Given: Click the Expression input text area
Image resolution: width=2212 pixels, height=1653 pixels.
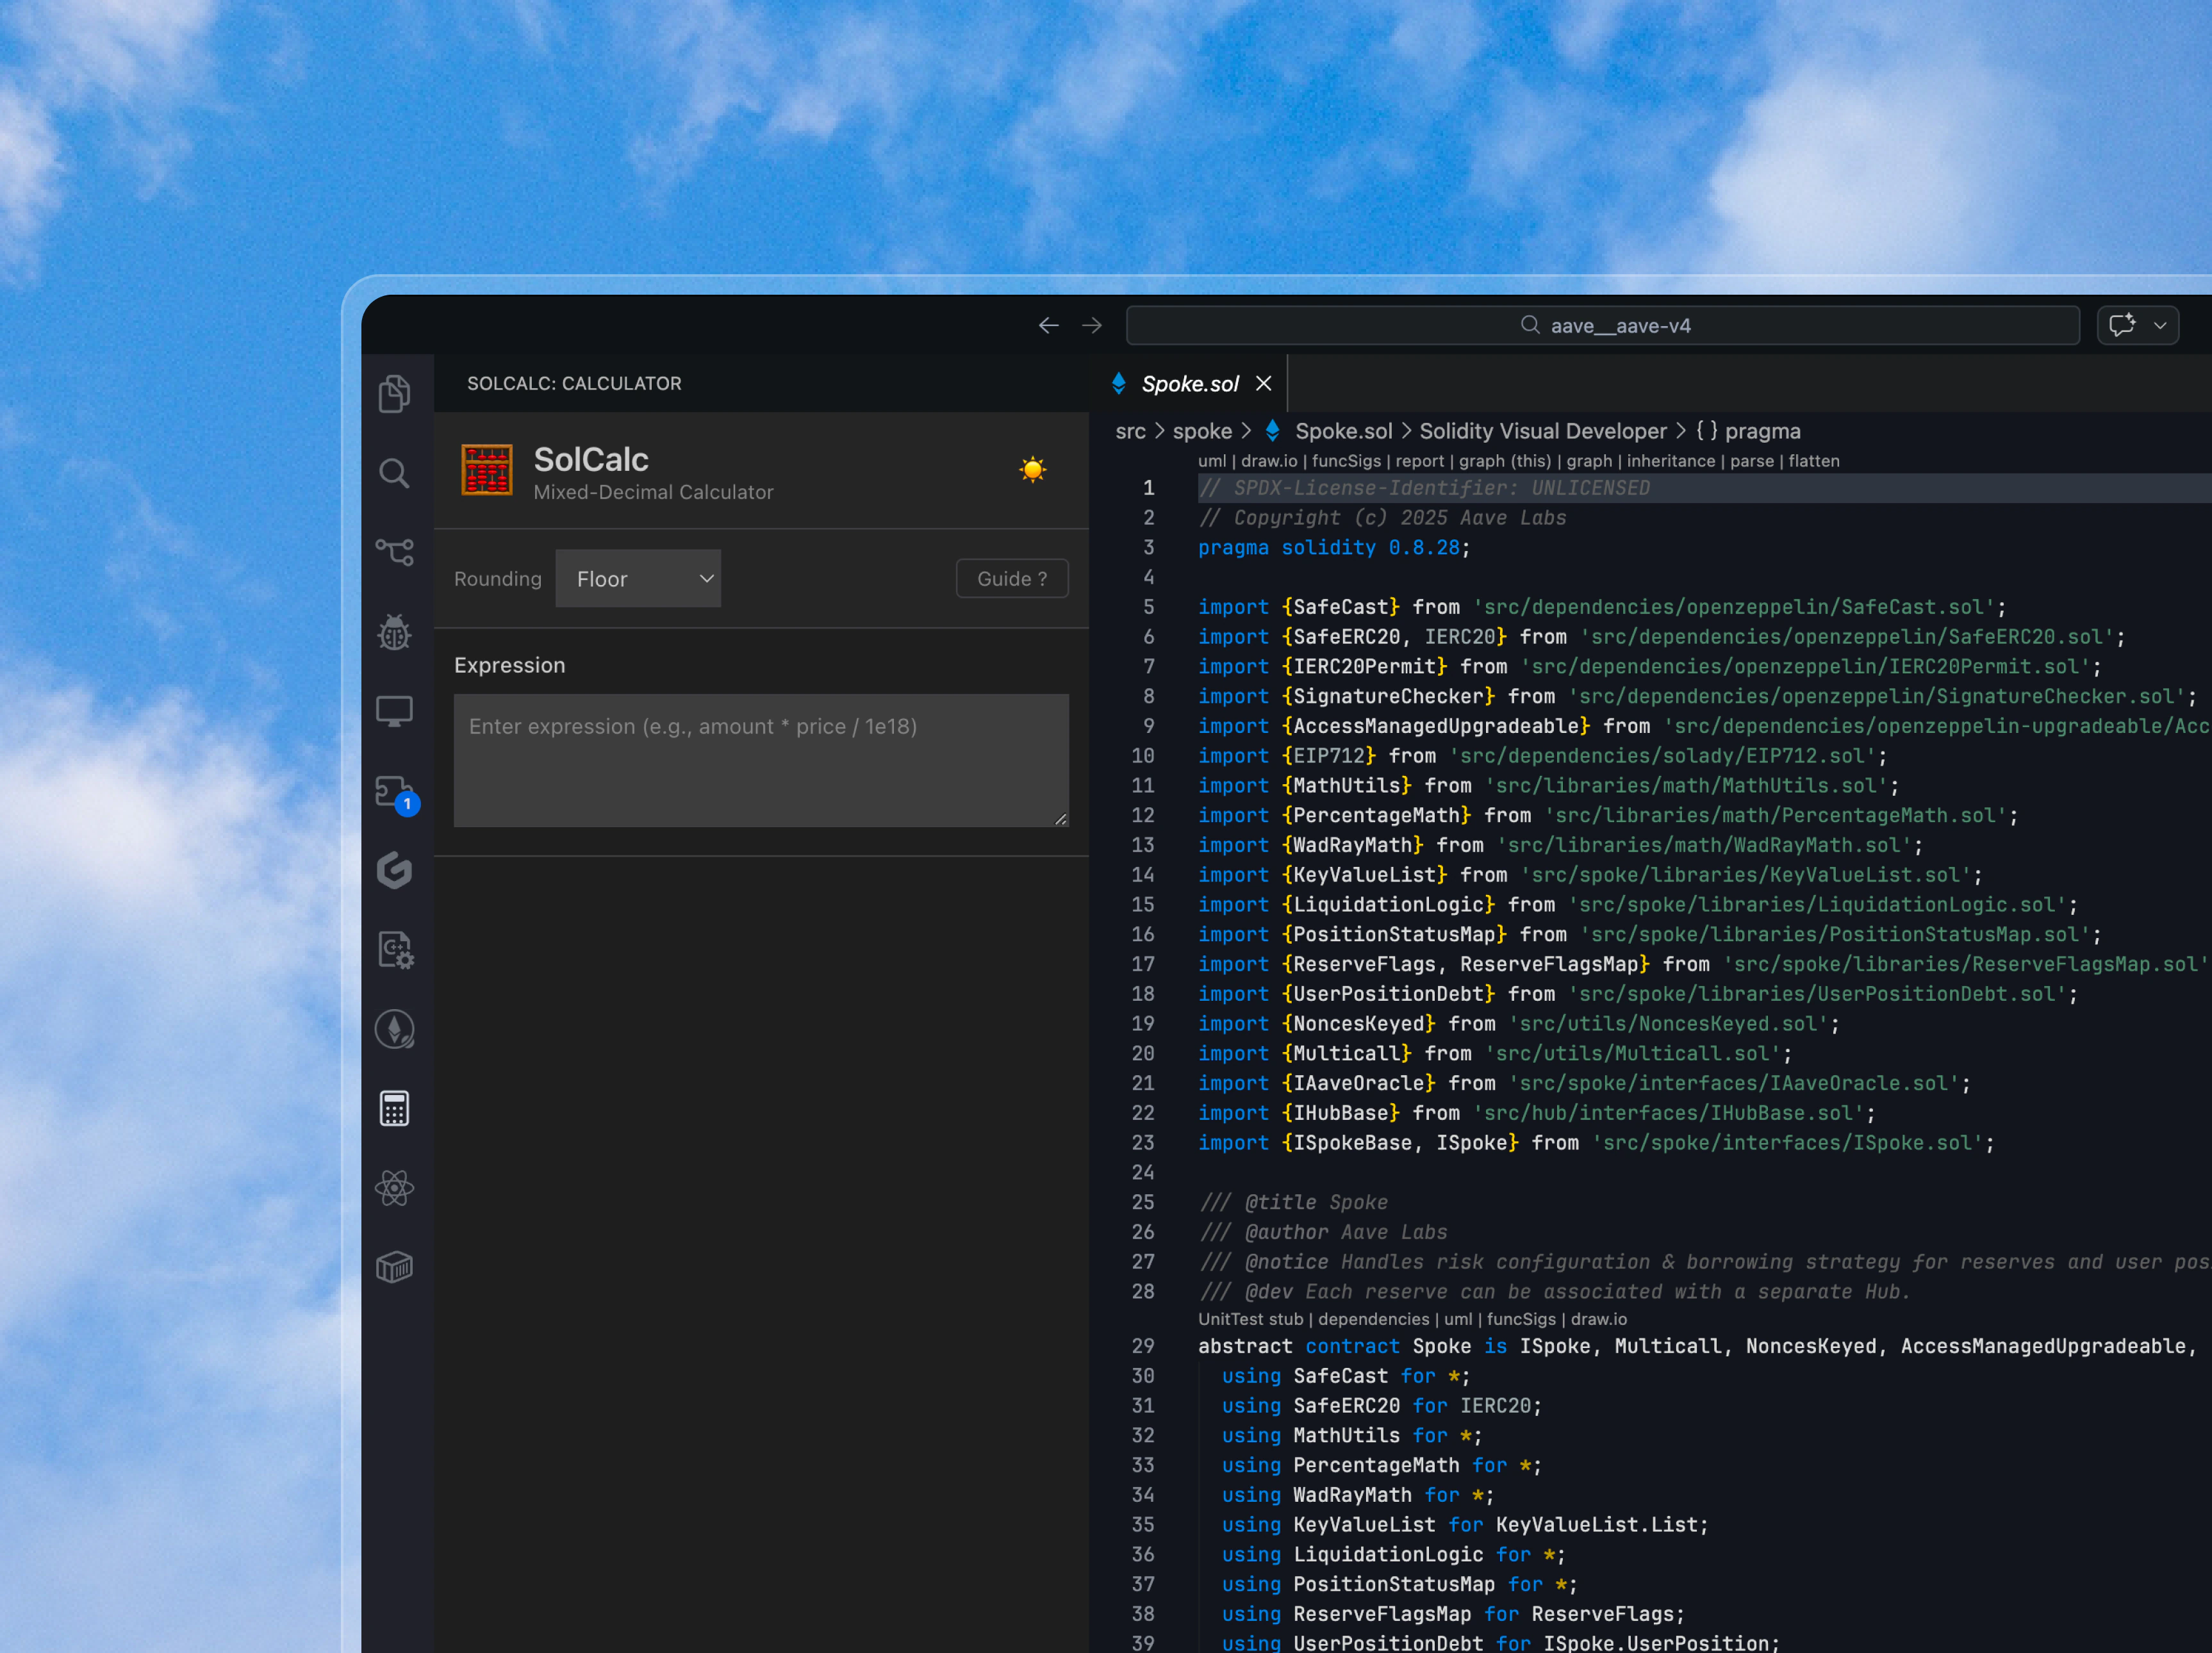Looking at the screenshot, I should coord(760,760).
